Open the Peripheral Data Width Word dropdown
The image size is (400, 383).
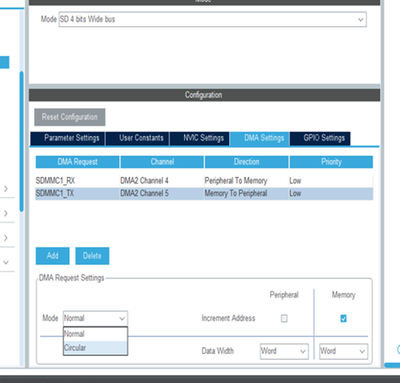[284, 351]
